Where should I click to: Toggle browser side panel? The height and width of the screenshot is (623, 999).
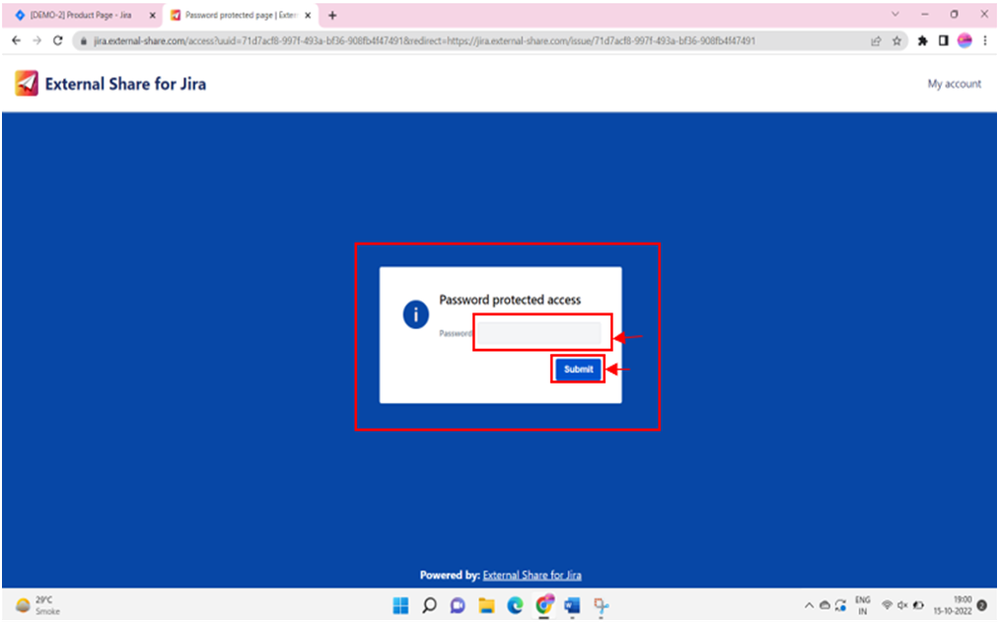point(943,41)
